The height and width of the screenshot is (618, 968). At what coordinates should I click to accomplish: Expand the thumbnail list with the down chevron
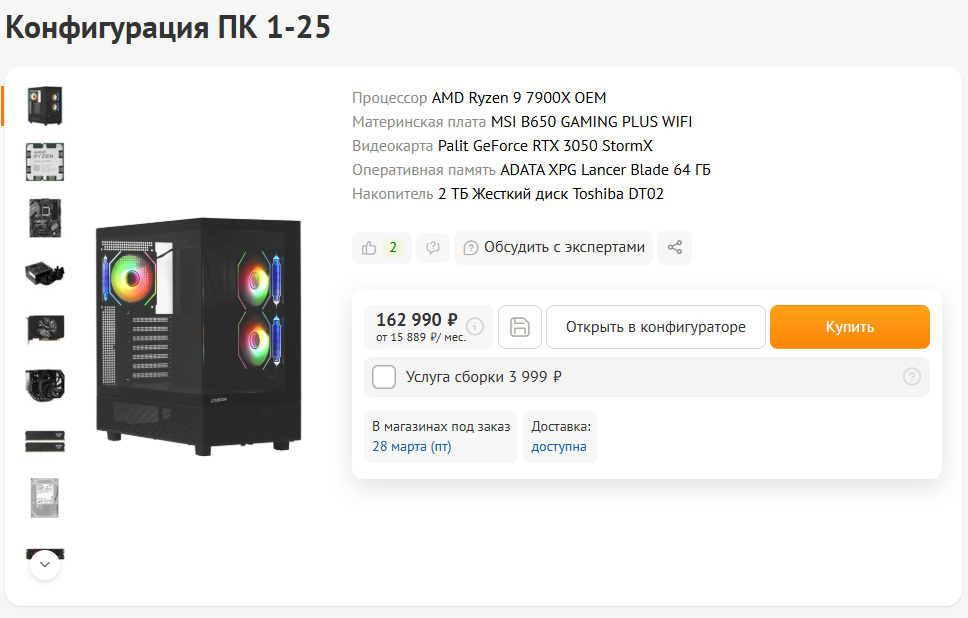pyautogui.click(x=45, y=564)
